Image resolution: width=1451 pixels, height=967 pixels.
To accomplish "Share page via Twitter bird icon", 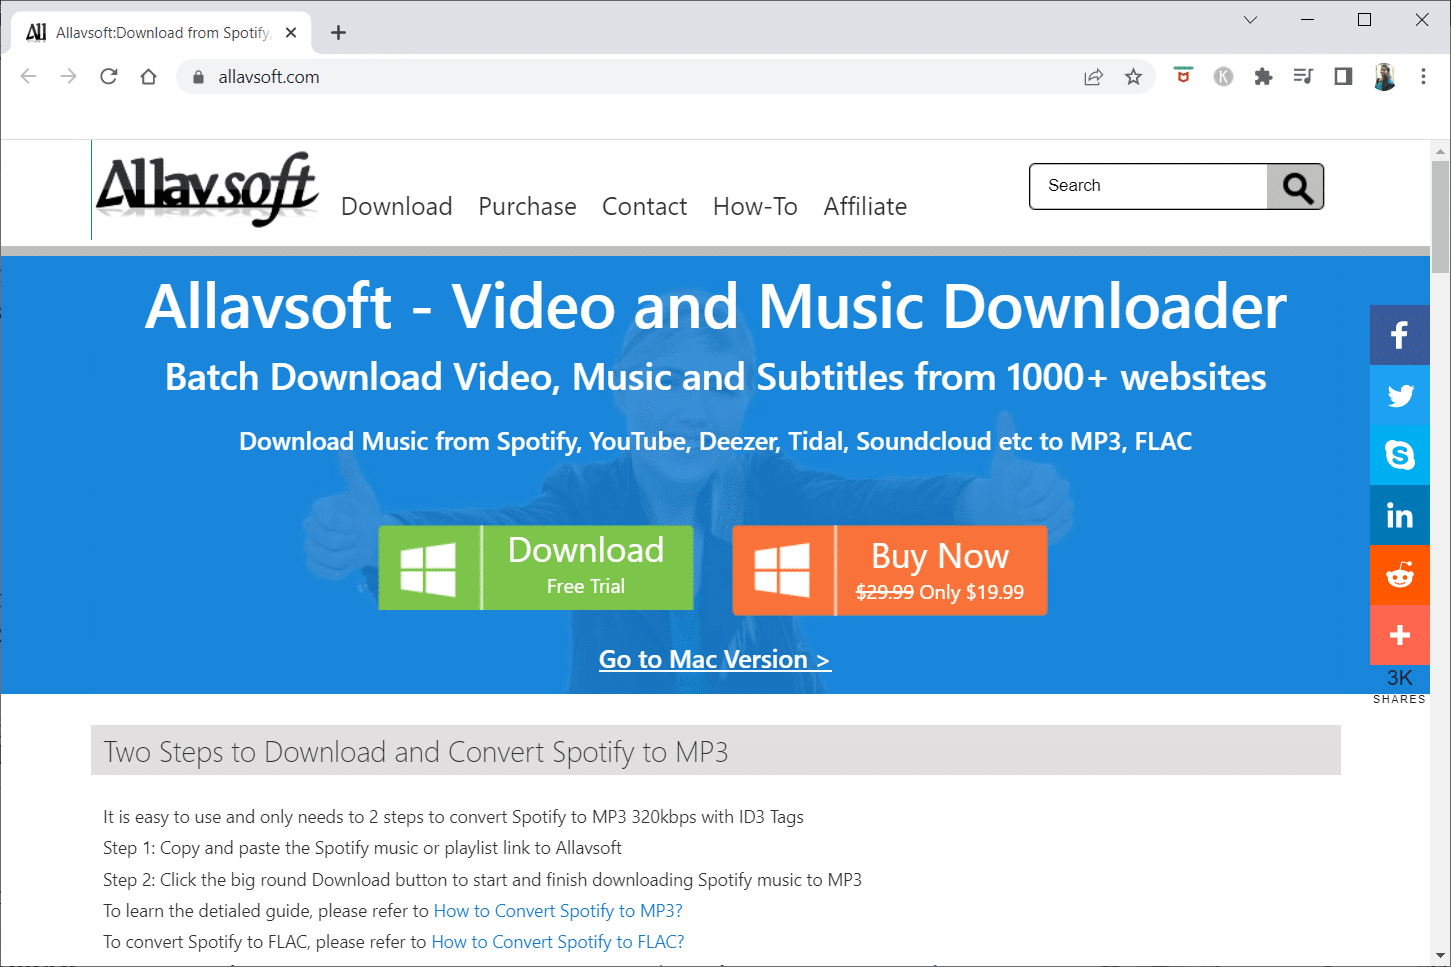I will (x=1400, y=395).
